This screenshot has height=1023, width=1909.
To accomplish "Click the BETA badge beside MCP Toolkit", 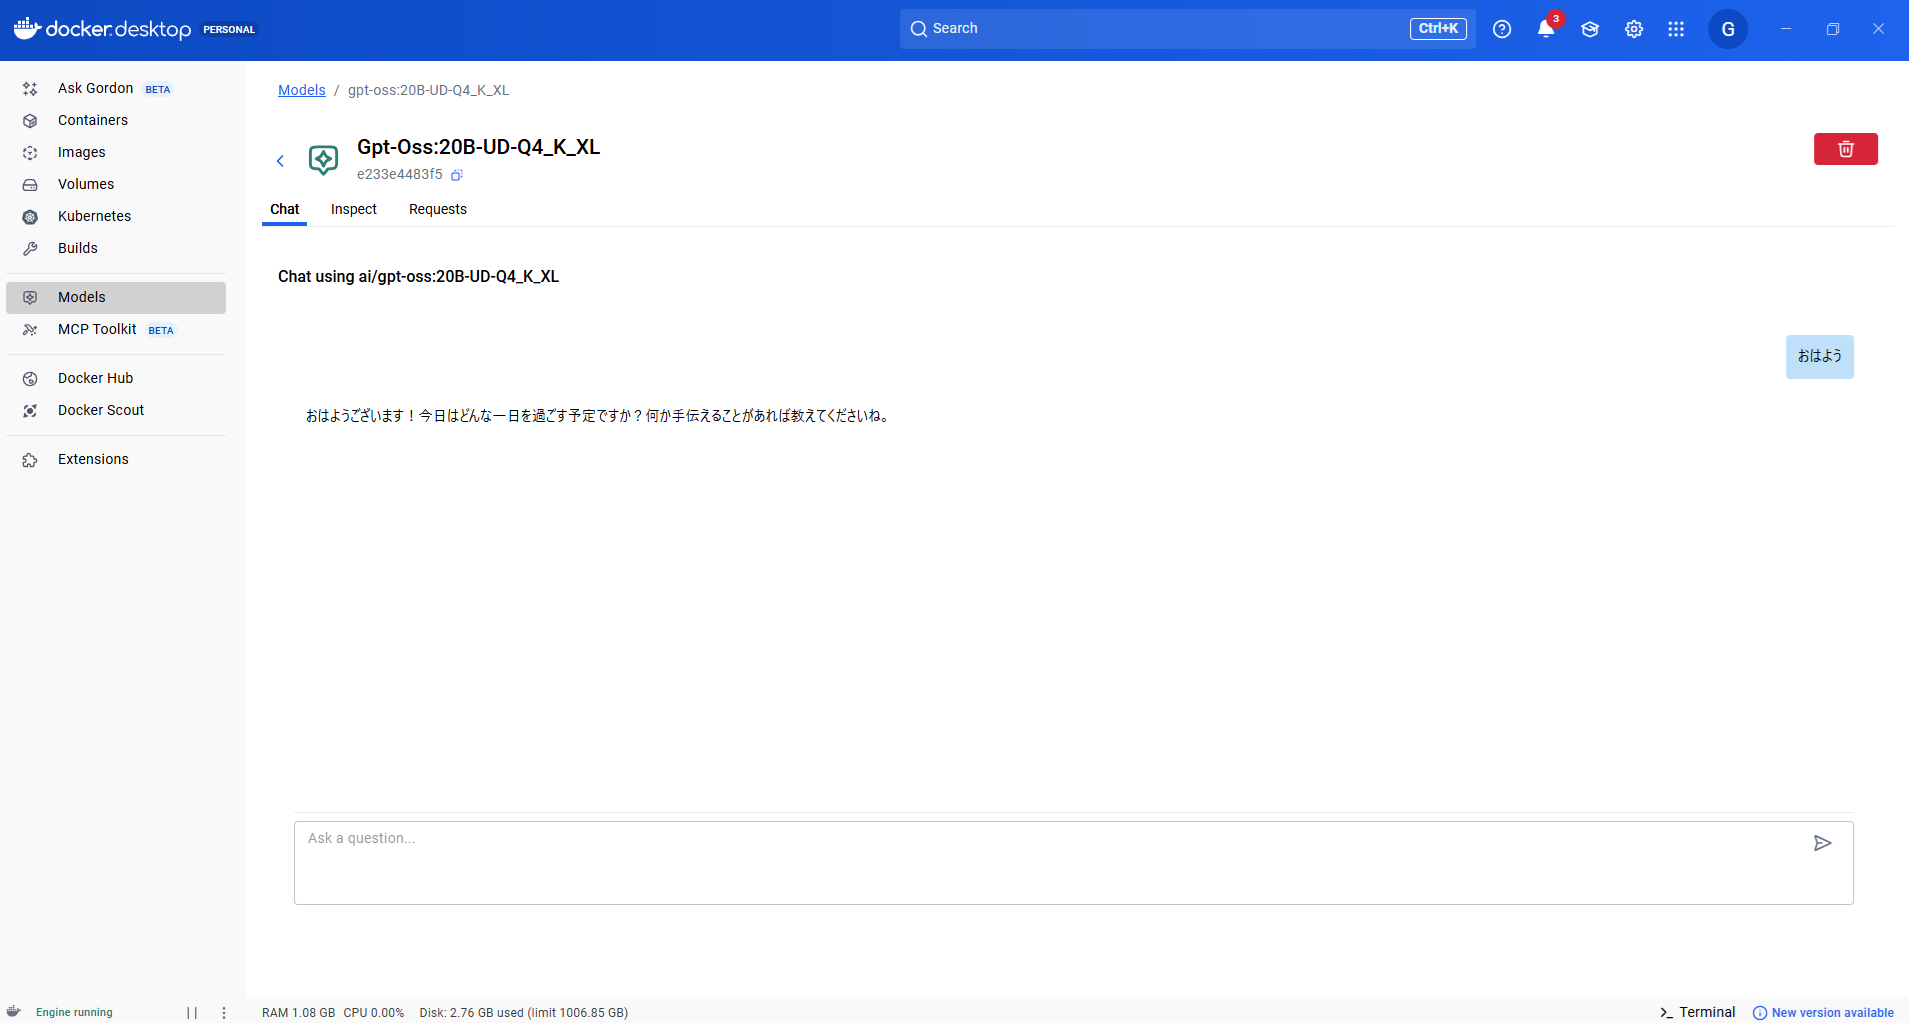I will (x=161, y=330).
